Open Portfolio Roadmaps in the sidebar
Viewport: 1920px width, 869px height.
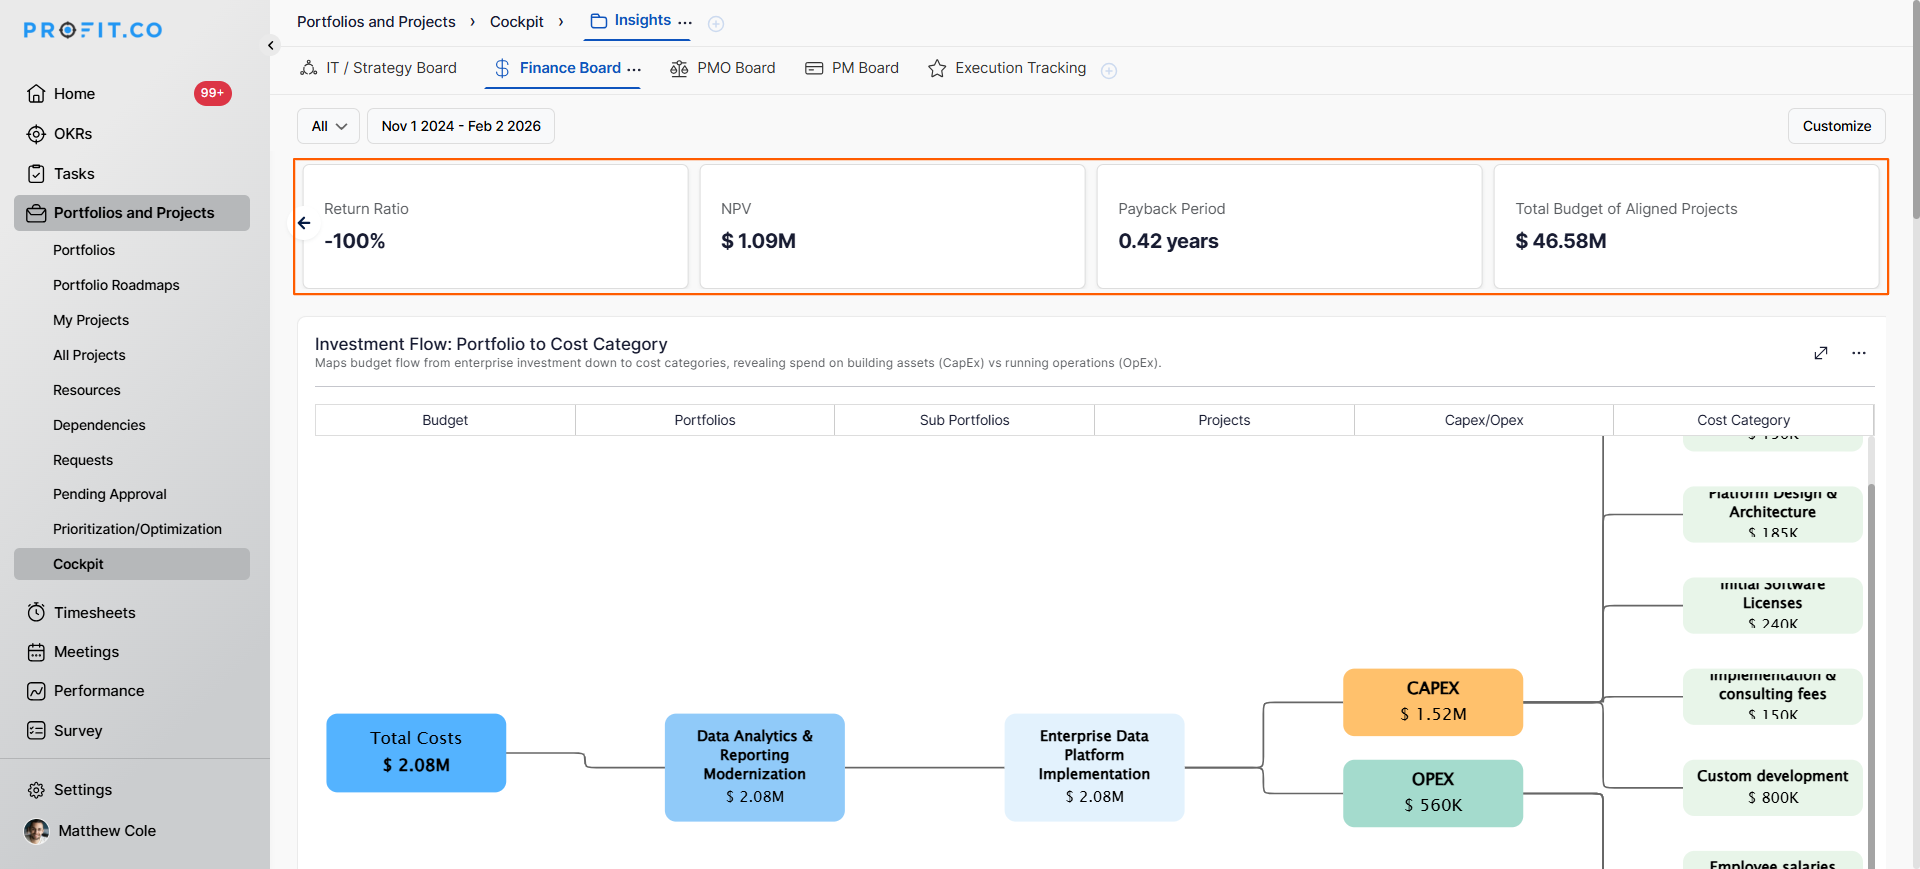(x=116, y=285)
